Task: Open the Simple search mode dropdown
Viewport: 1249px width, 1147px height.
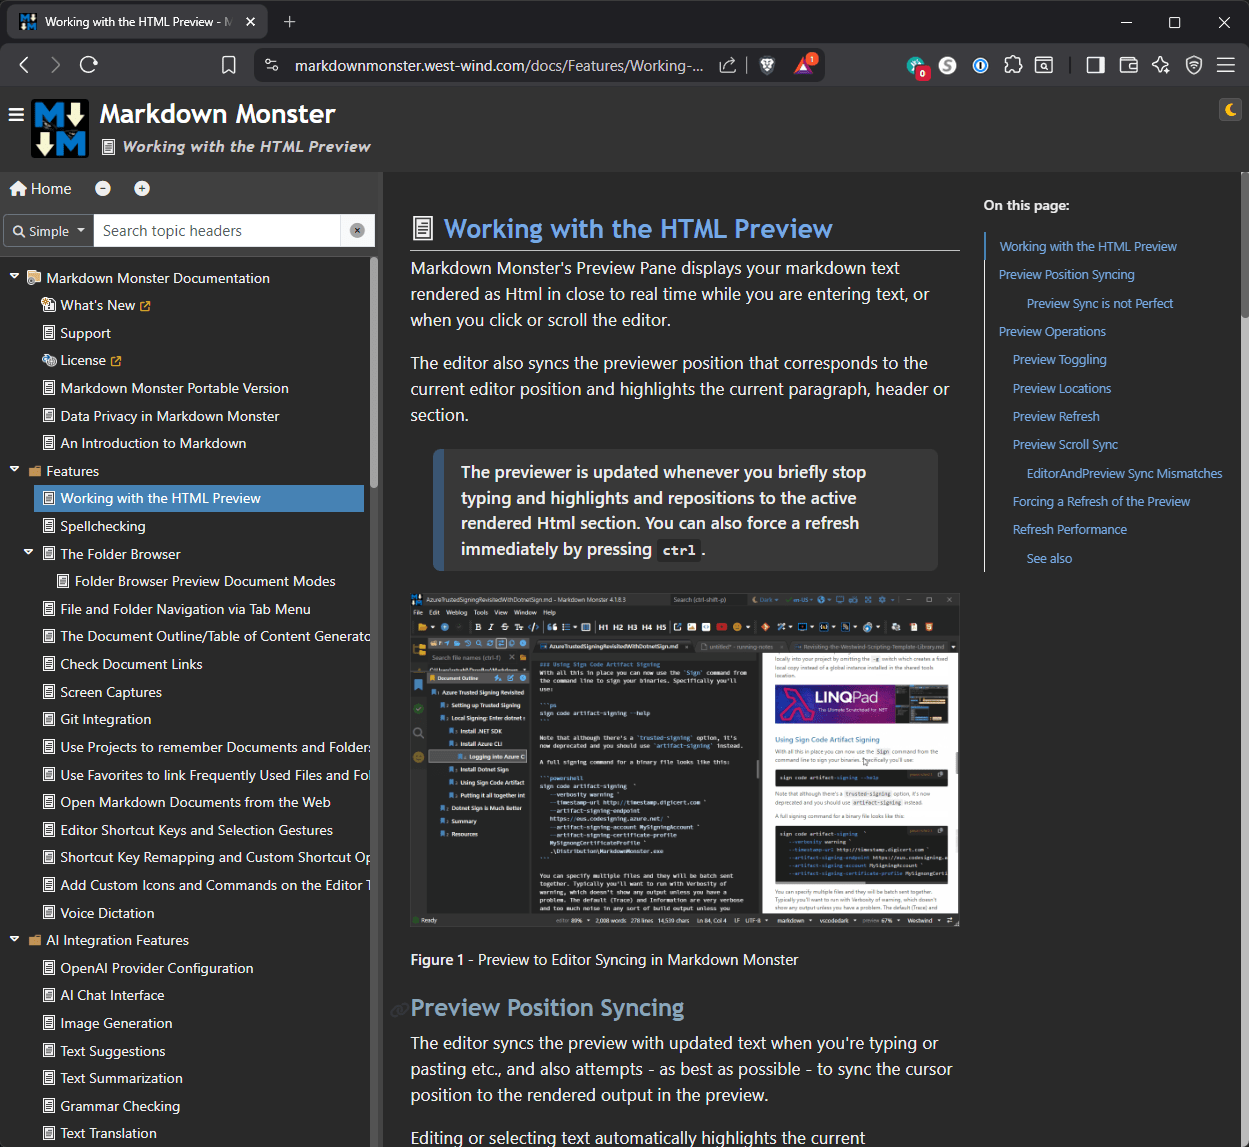Action: 47,230
